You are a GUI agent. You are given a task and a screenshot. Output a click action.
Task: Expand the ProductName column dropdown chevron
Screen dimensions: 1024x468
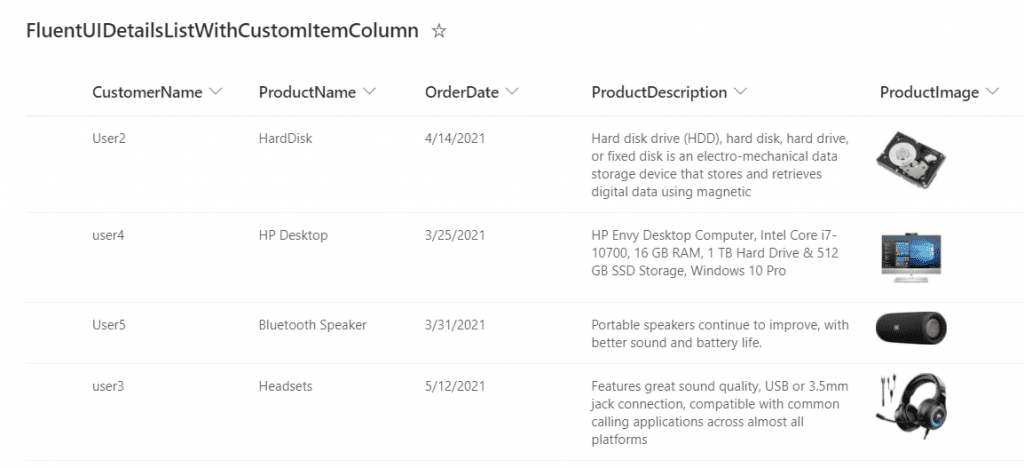click(x=370, y=92)
